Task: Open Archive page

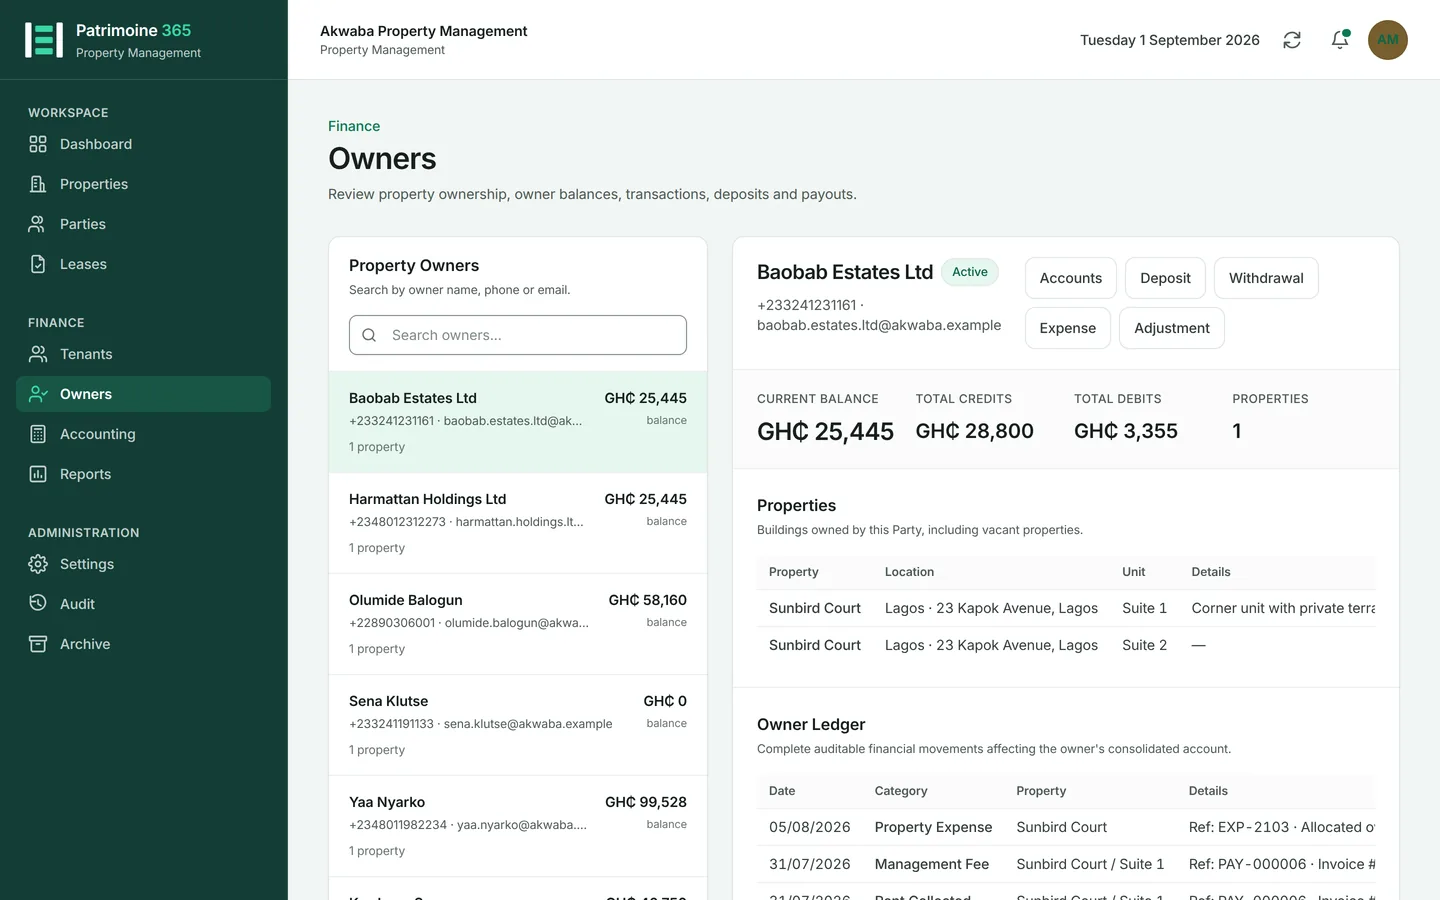Action: point(143,644)
